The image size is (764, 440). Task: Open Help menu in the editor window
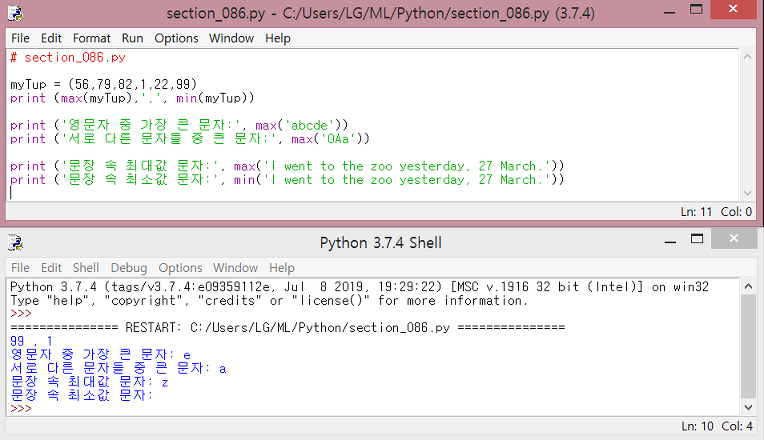278,38
